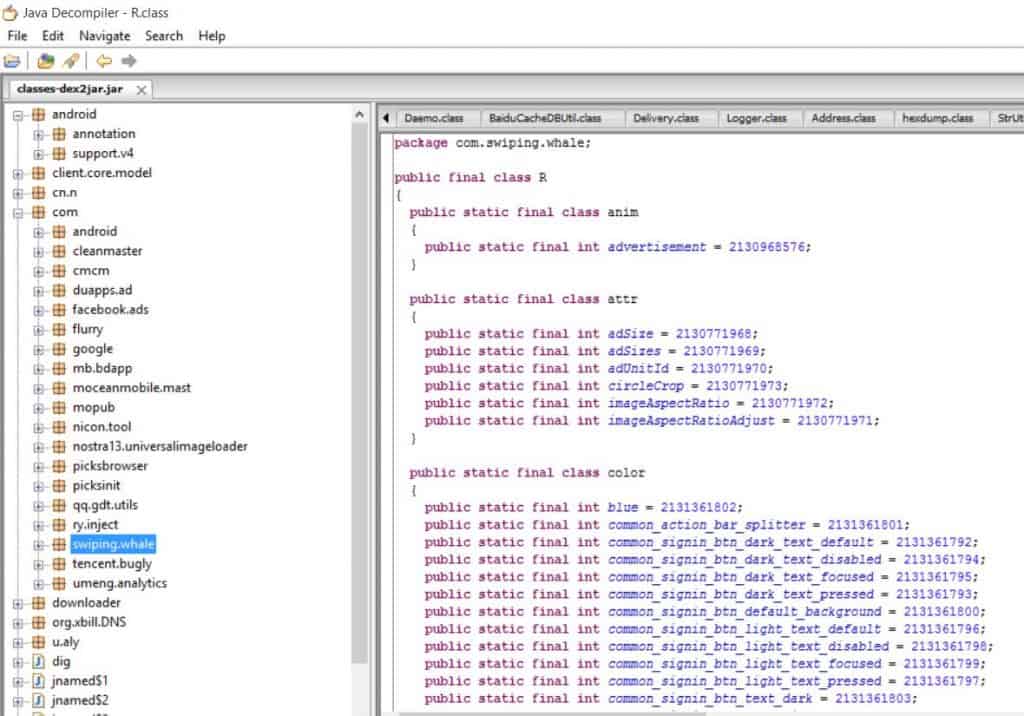The image size is (1024, 716).
Task: Switch to the BaiduCacheDBUtil.class tab
Action: (545, 118)
